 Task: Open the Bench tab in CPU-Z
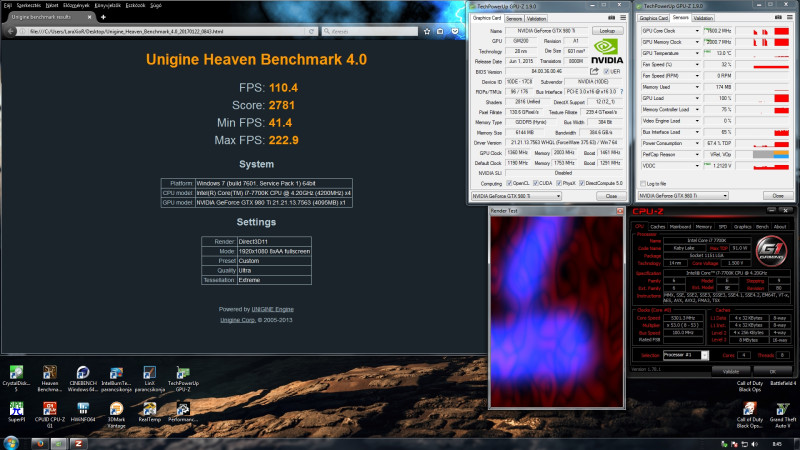coord(762,227)
